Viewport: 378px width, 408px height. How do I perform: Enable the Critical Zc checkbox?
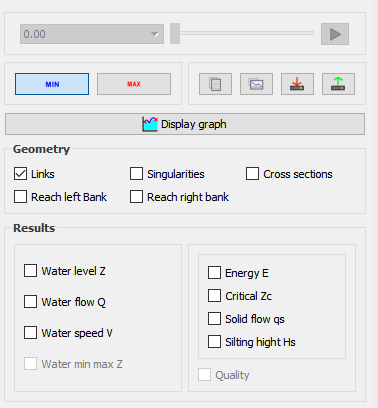pyautogui.click(x=214, y=296)
